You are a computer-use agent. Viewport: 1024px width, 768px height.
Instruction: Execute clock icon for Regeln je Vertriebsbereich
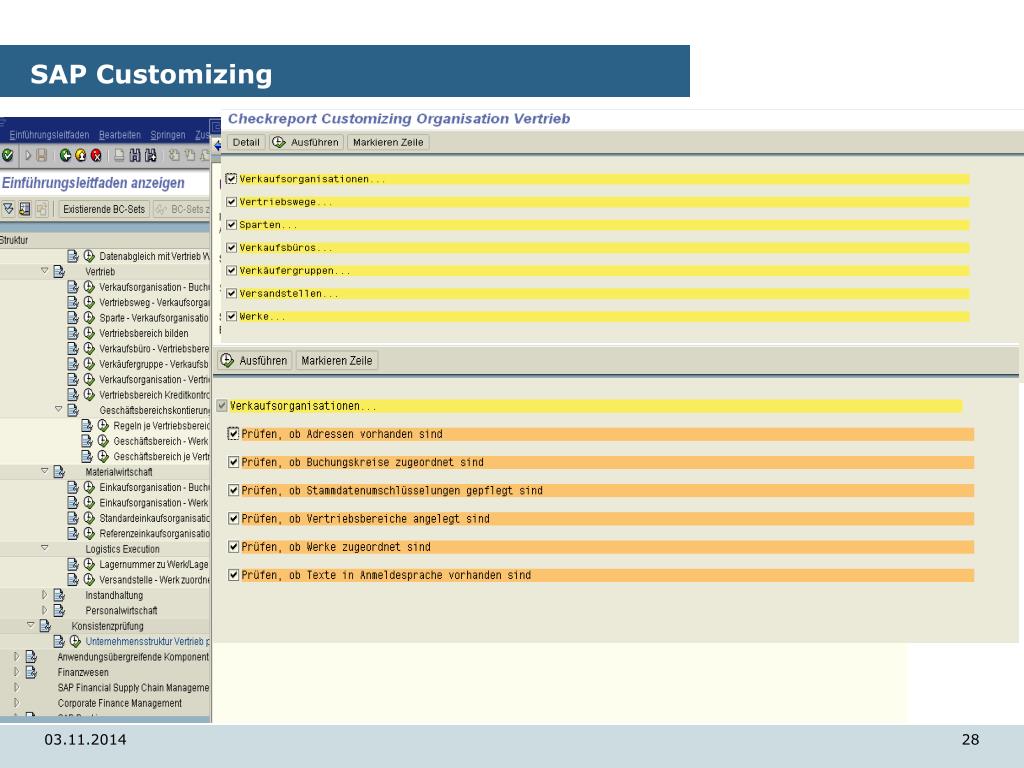pyautogui.click(x=103, y=425)
